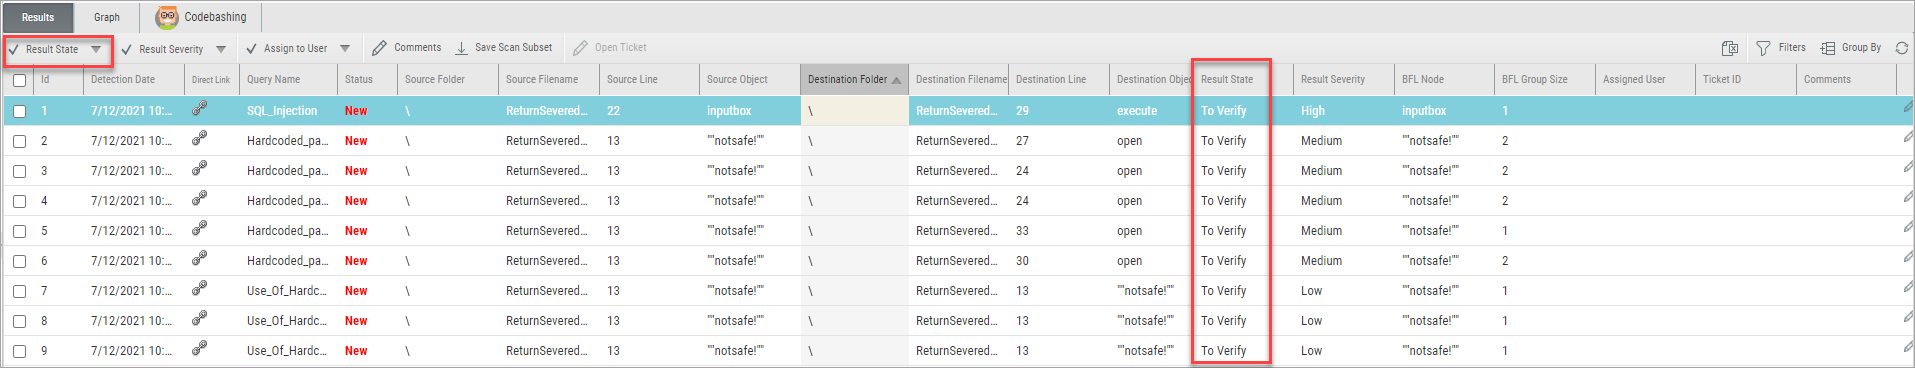This screenshot has width=1915, height=368.
Task: Open the Result State dropdown arrow
Action: click(x=96, y=49)
